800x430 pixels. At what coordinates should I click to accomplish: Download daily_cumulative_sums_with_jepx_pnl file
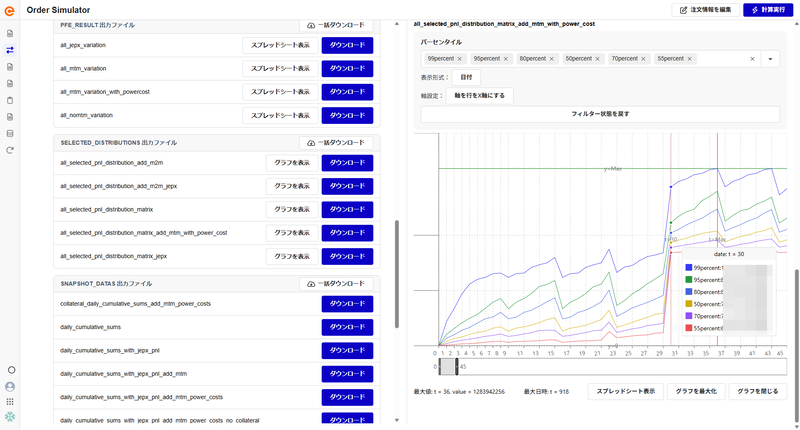[347, 350]
